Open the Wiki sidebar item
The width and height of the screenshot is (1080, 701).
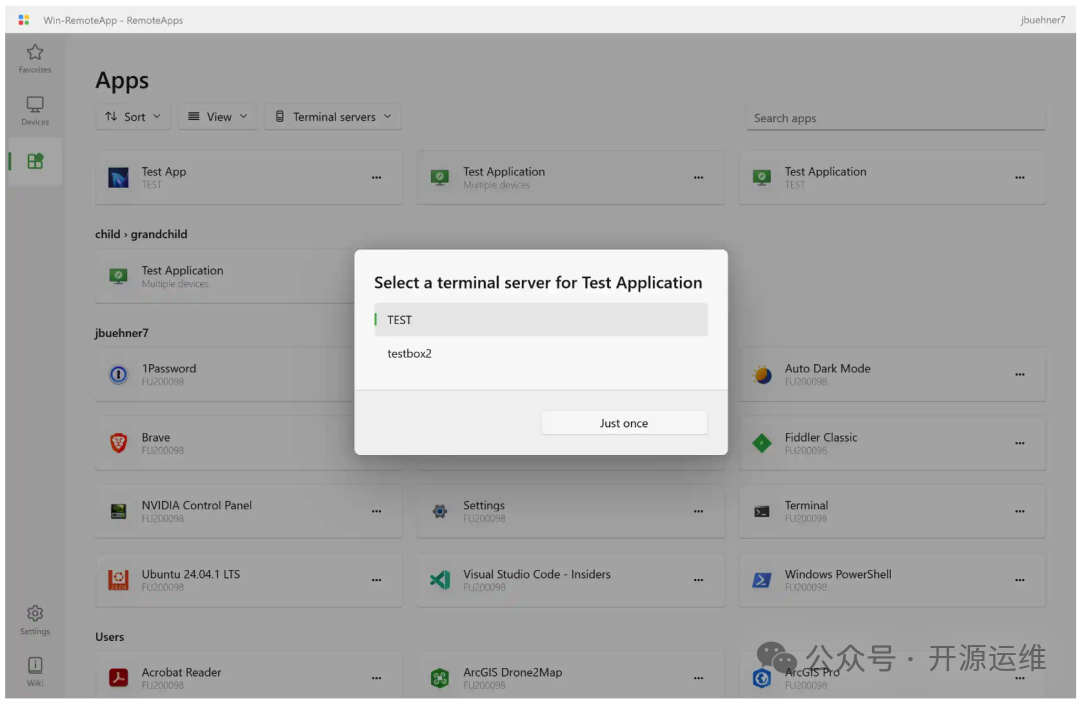click(x=35, y=671)
